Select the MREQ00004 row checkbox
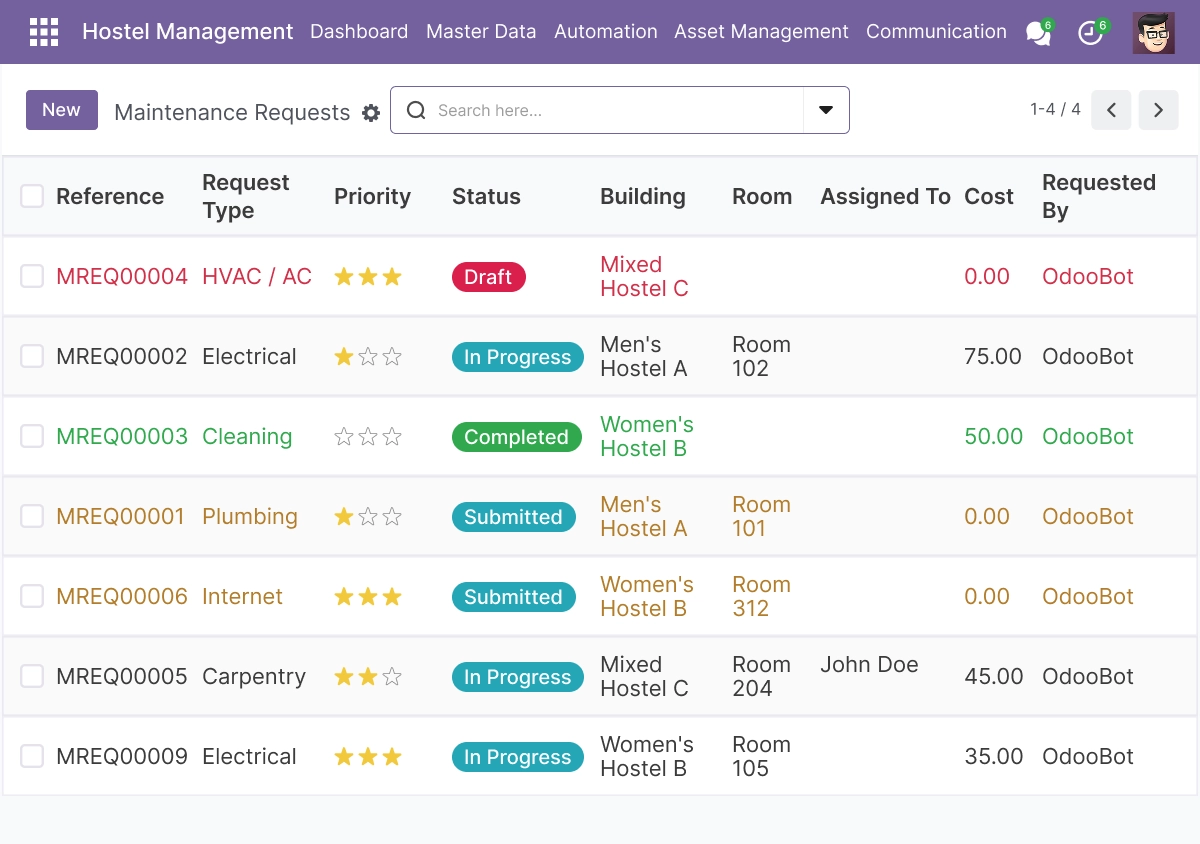Screen dimensions: 1200x844 (x=32, y=276)
